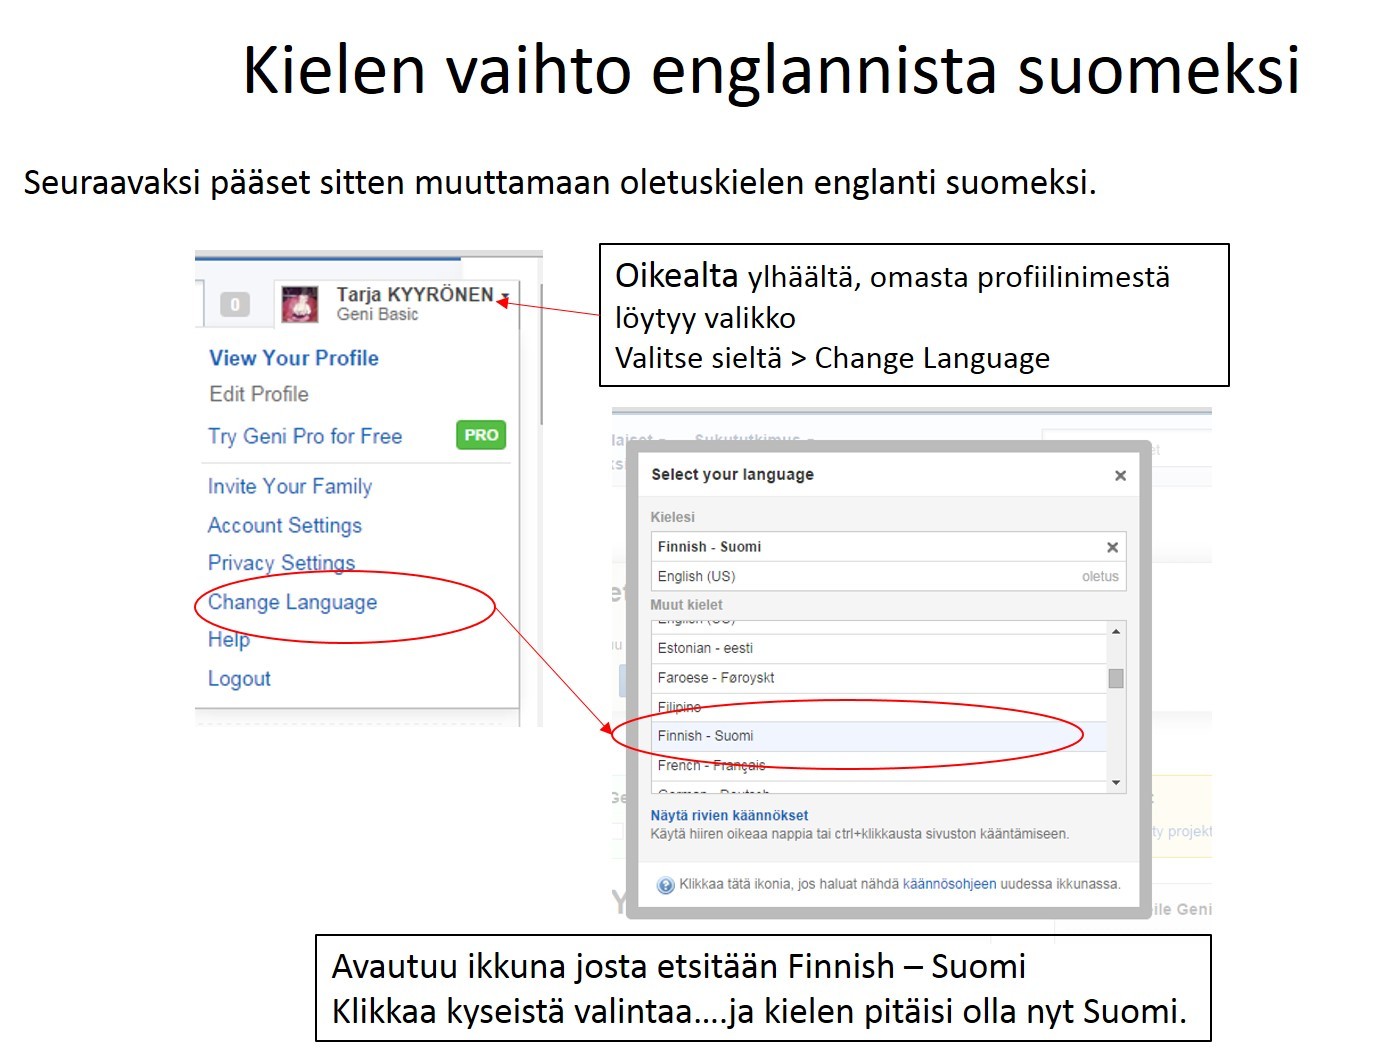The width and height of the screenshot is (1385, 1056).
Task: Close the Select your language dialog
Action: click(1120, 476)
